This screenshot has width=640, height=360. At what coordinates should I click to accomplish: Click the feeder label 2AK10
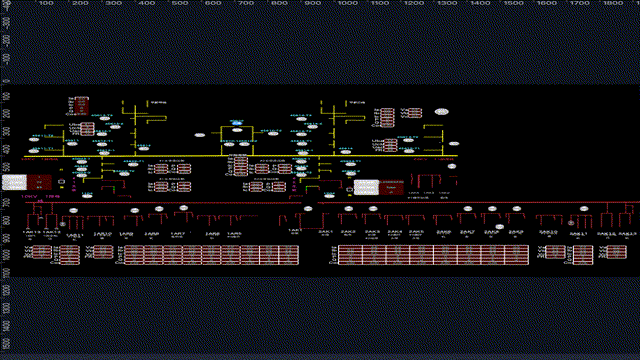[x=548, y=232]
